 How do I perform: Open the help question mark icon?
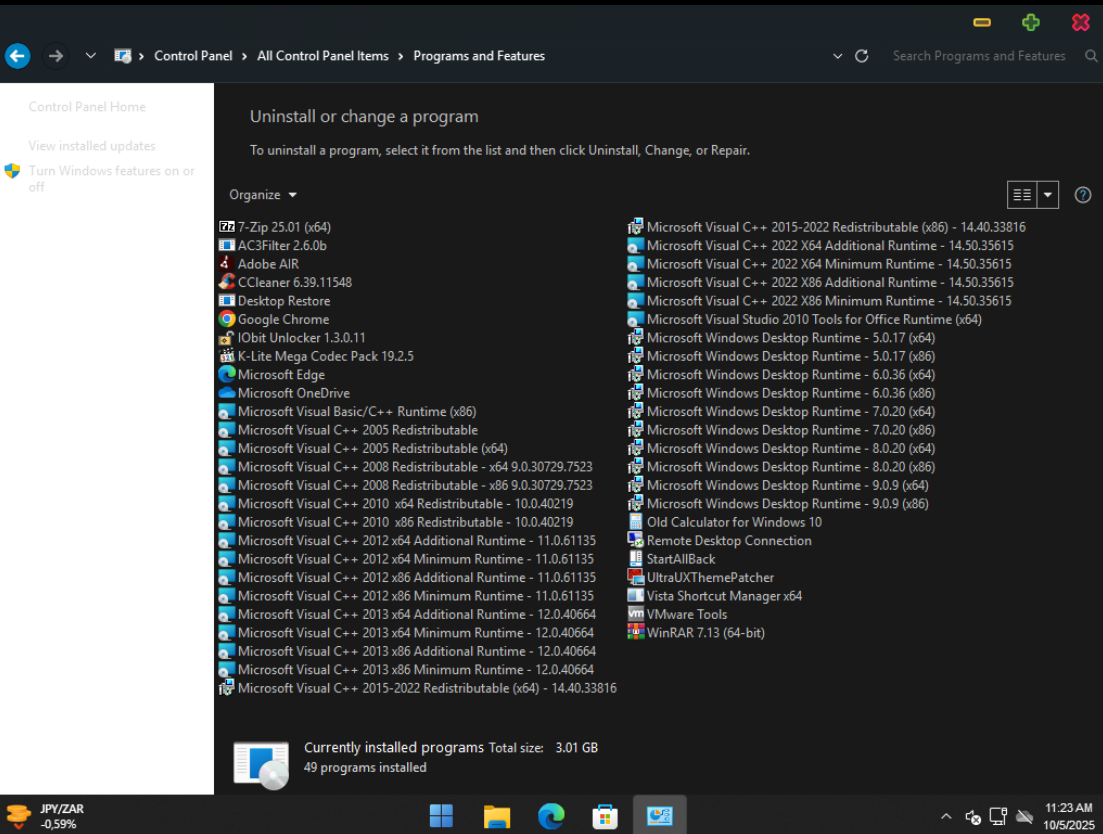point(1082,195)
